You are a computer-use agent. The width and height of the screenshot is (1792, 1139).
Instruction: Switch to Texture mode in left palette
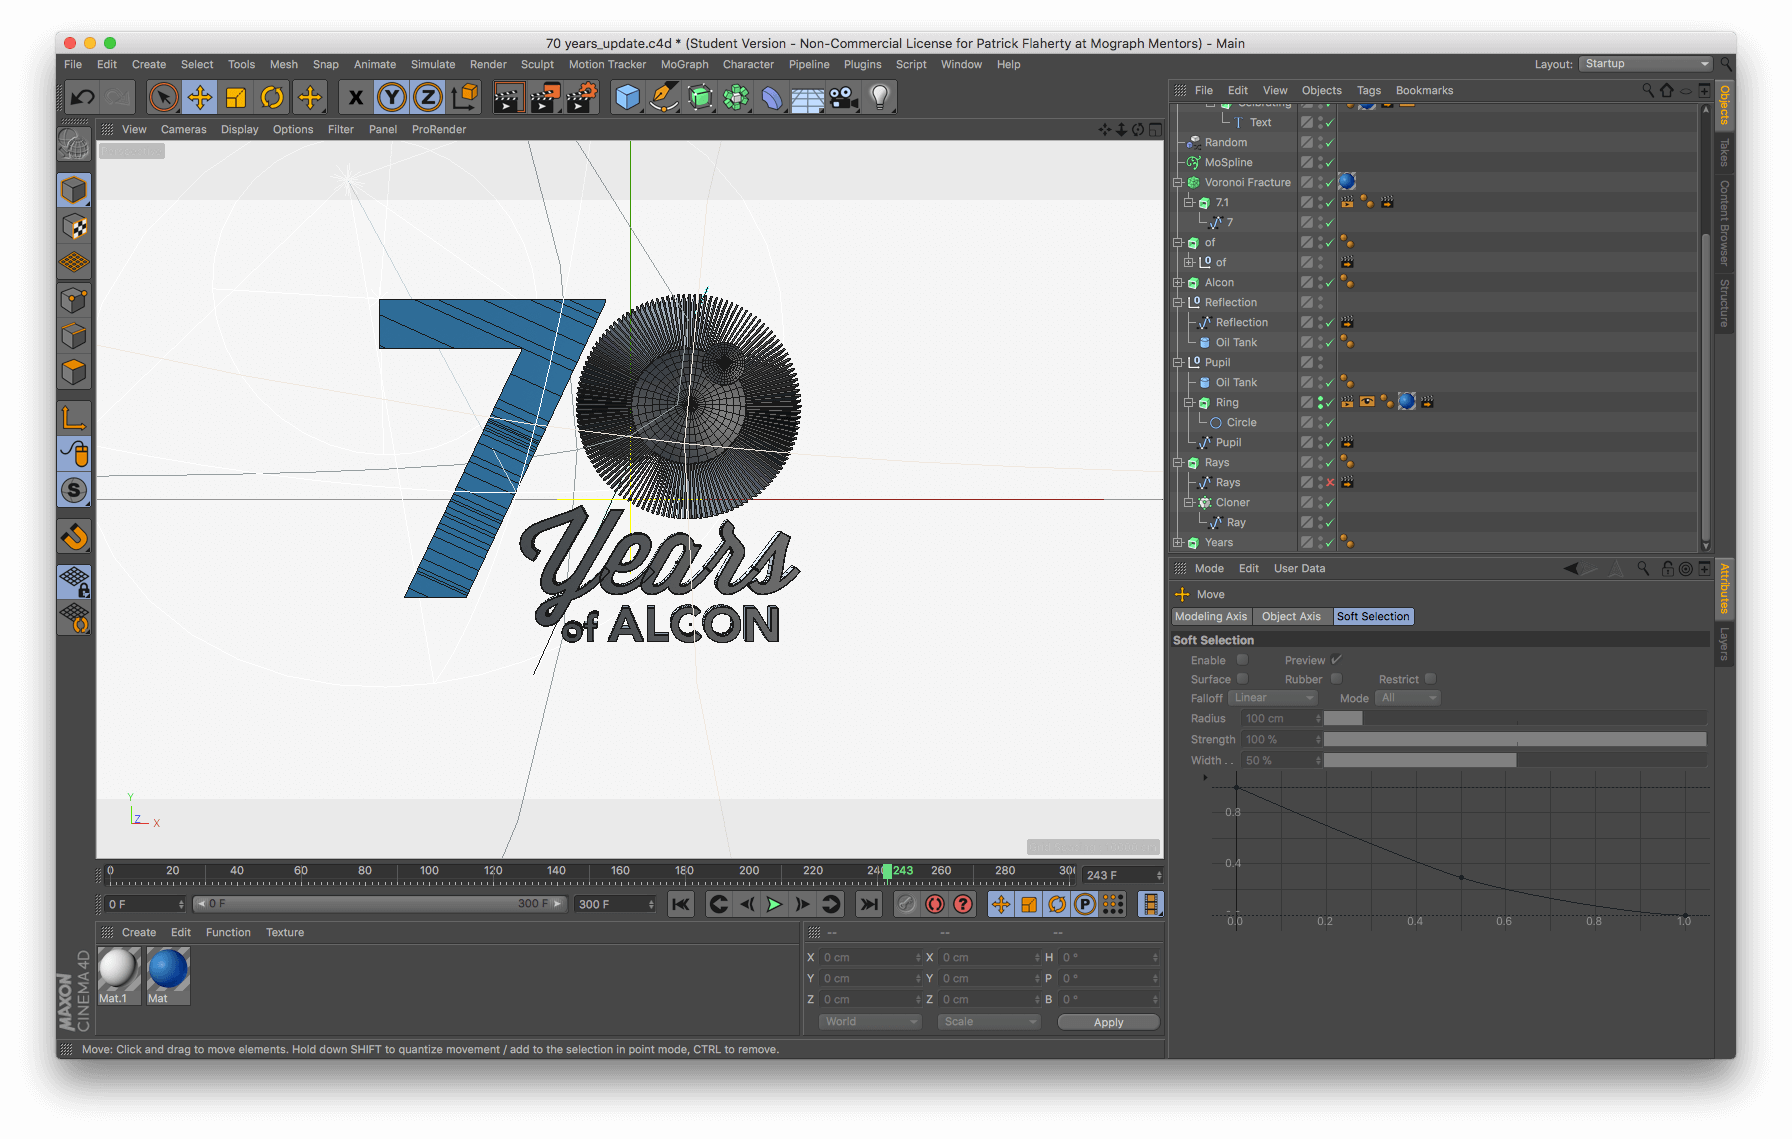click(74, 227)
